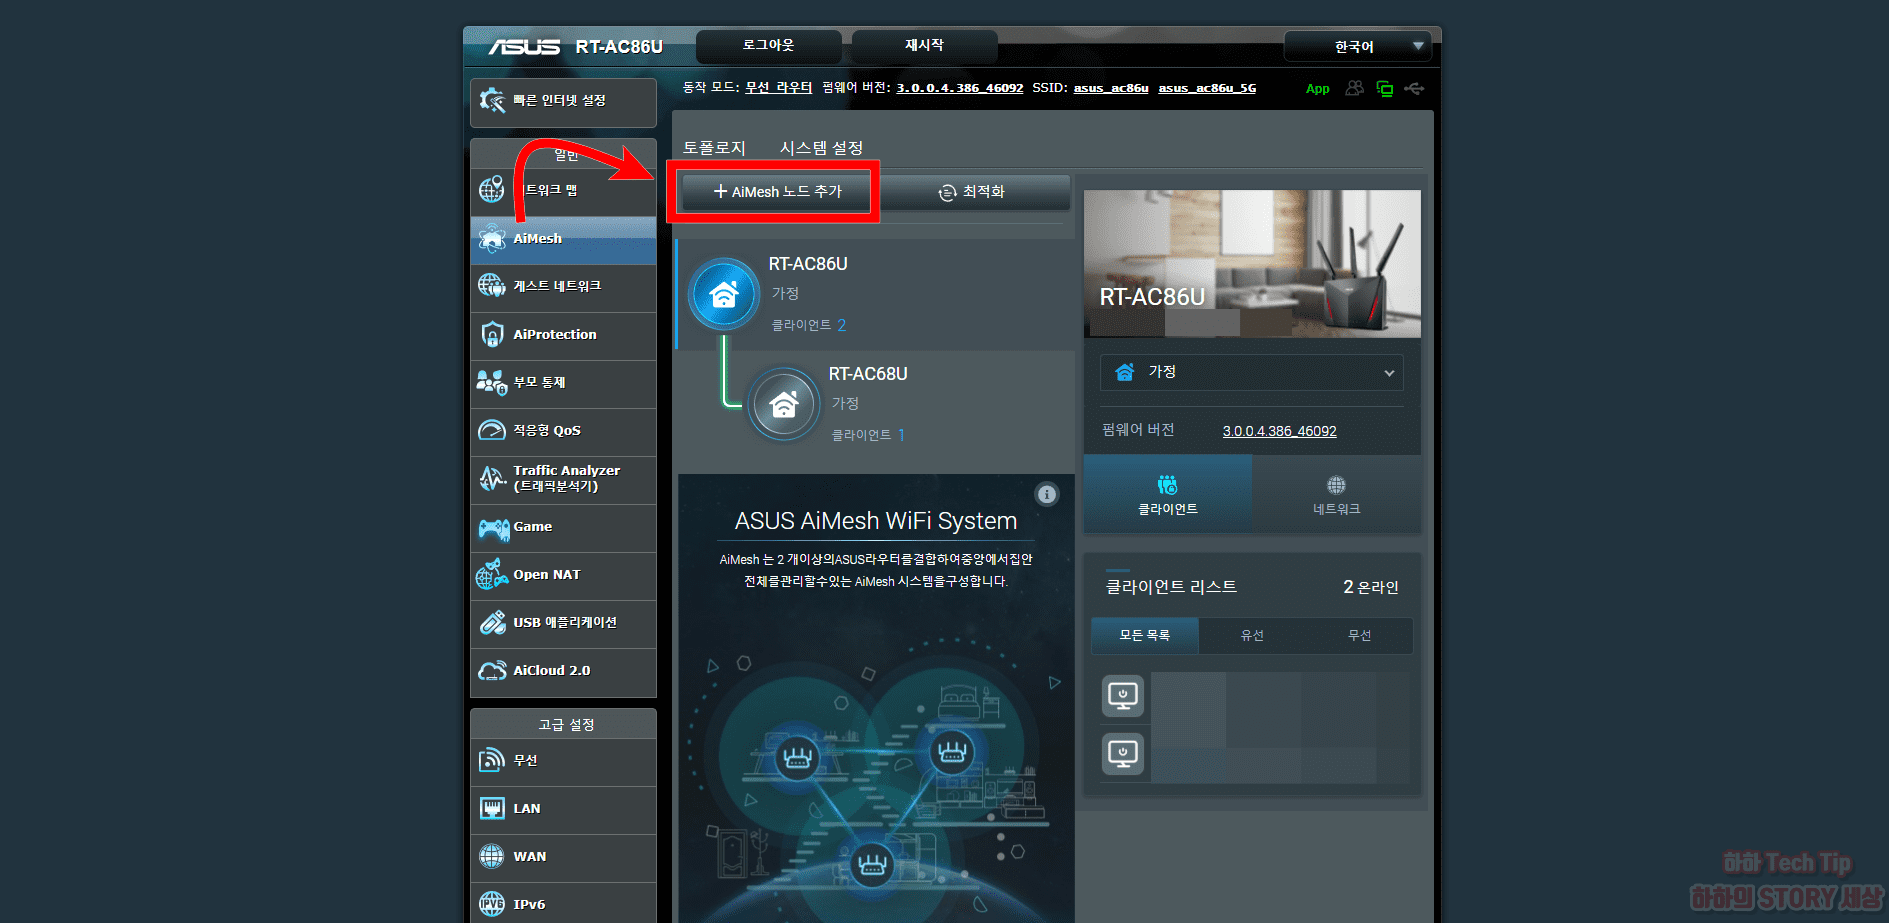Click the 최적화 optimize button

972,191
